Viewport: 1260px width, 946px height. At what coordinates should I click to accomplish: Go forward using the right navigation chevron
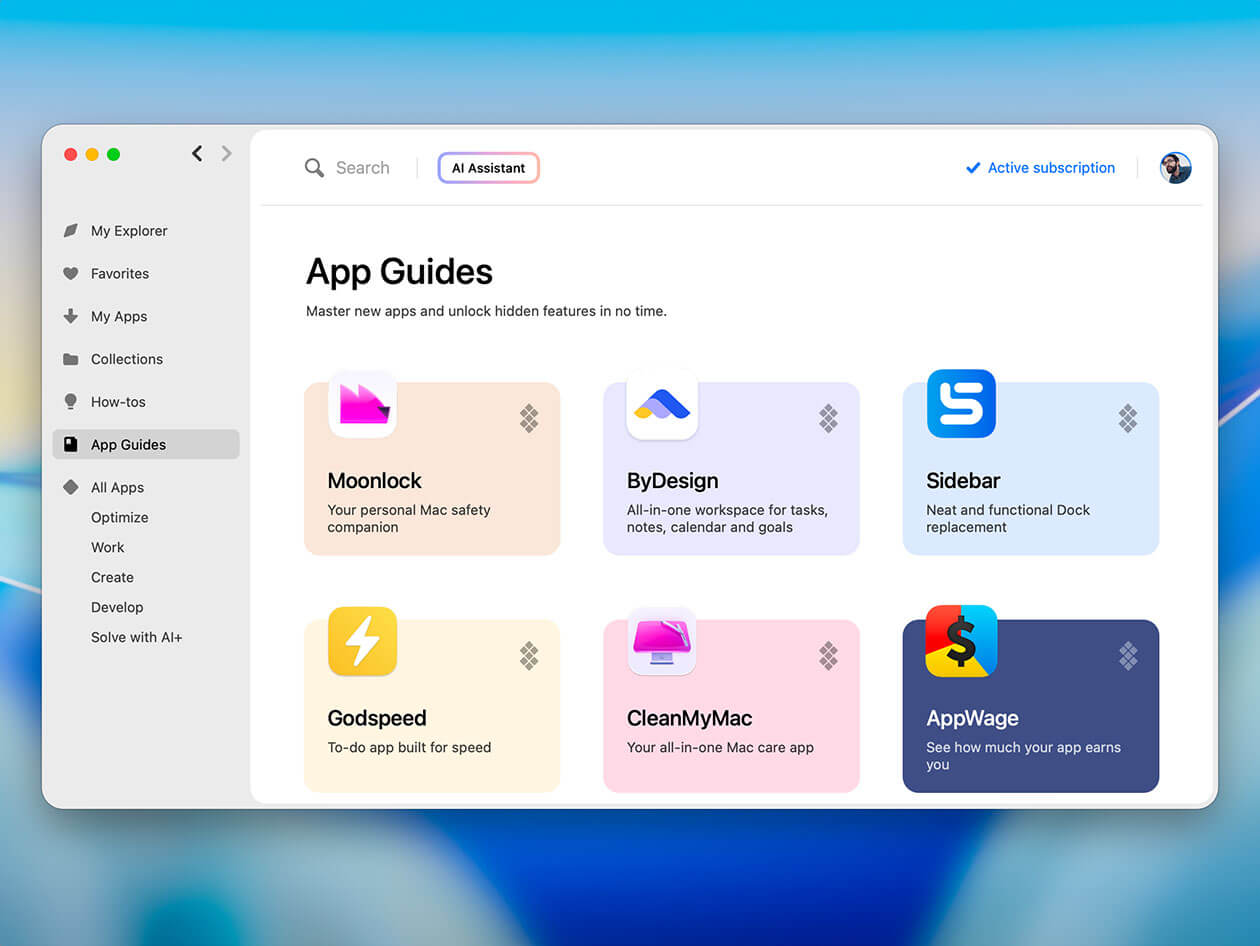point(226,154)
